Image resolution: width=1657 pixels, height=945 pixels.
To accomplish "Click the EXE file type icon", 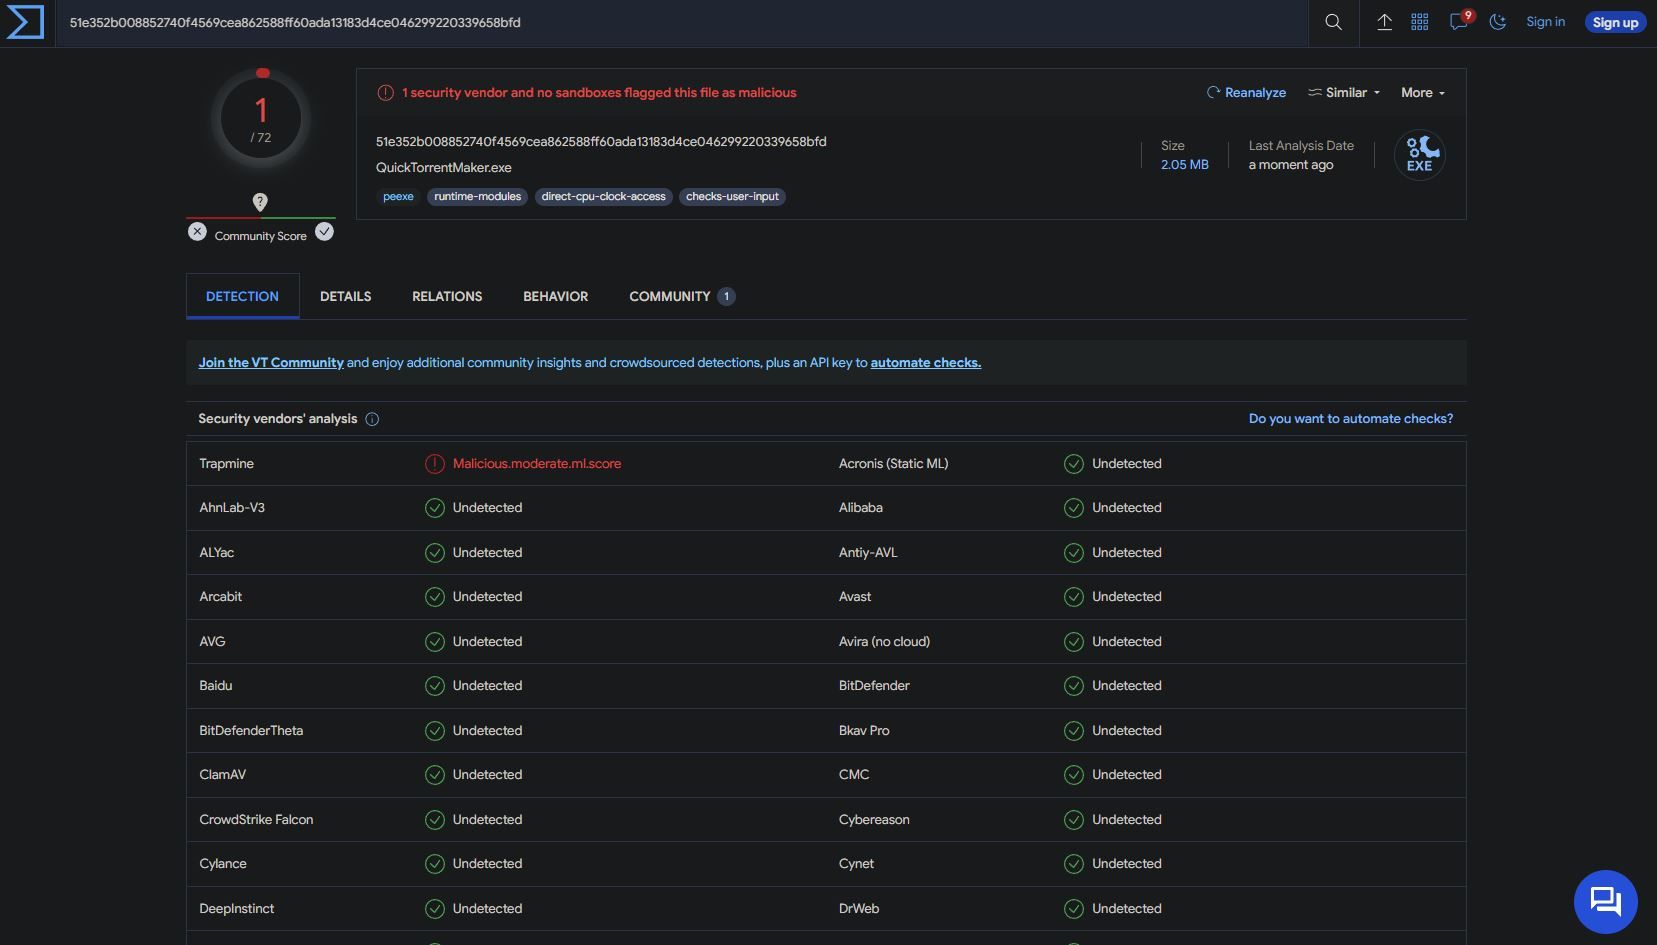I will pyautogui.click(x=1419, y=155).
